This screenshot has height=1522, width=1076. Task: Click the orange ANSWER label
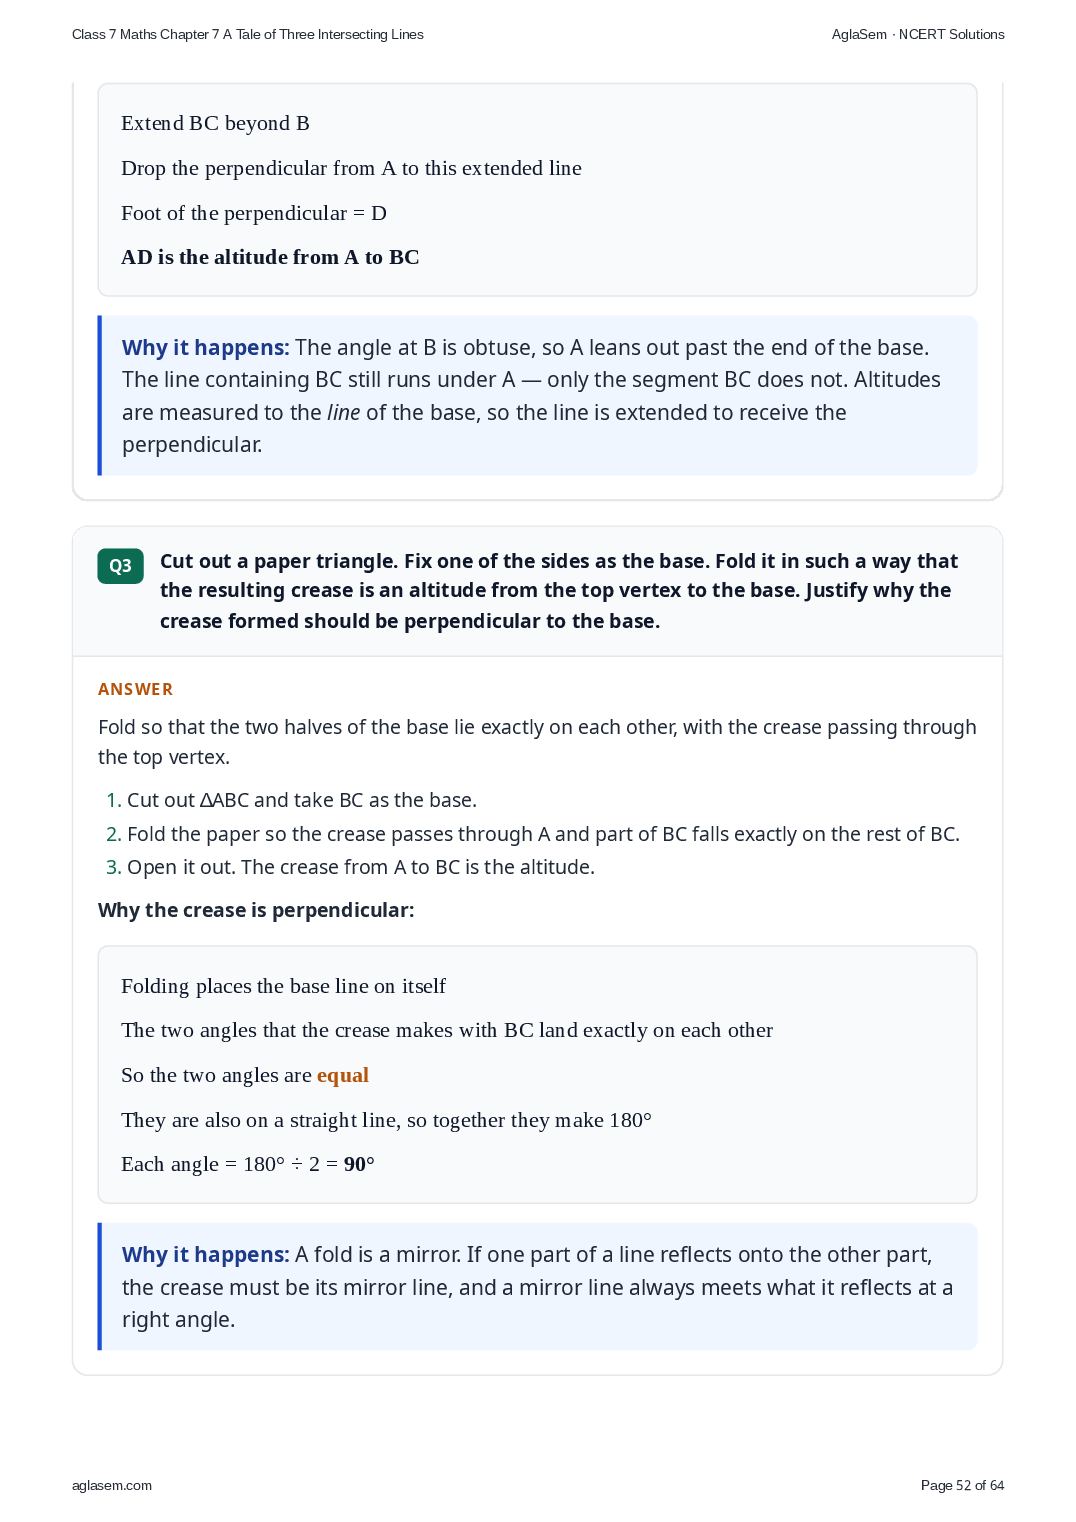[x=136, y=689]
